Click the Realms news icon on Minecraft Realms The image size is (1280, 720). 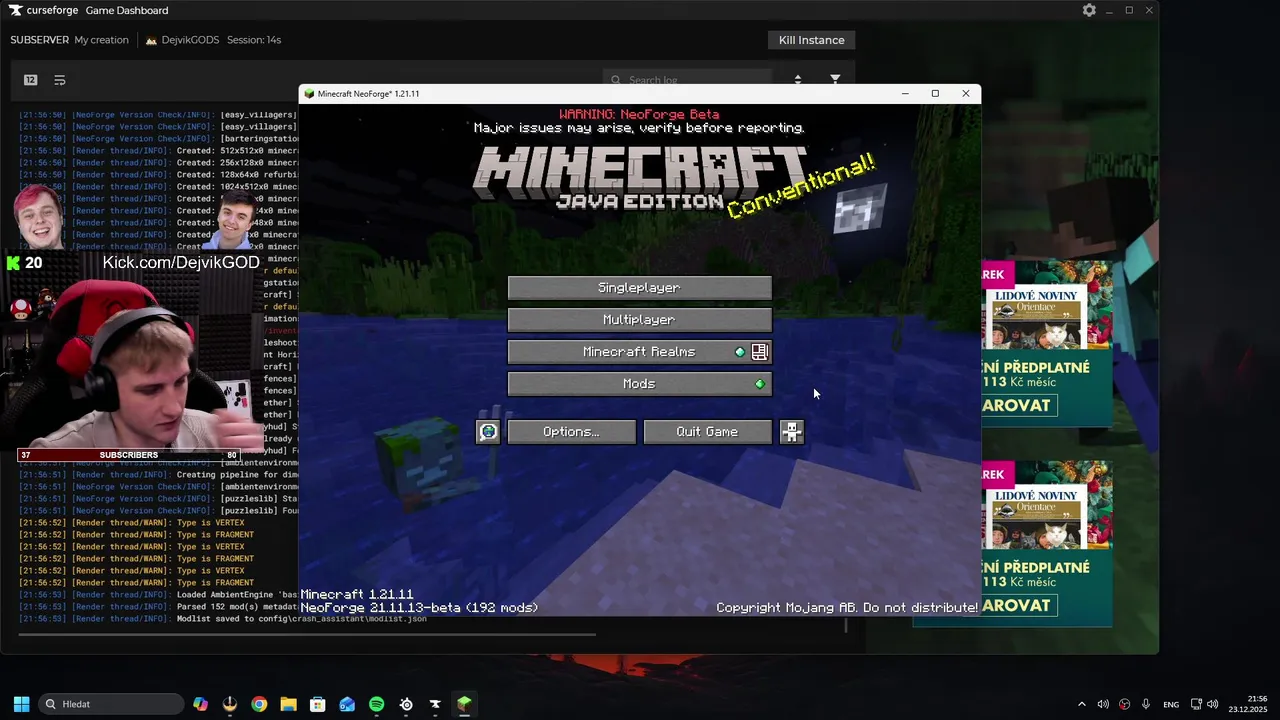click(x=760, y=352)
